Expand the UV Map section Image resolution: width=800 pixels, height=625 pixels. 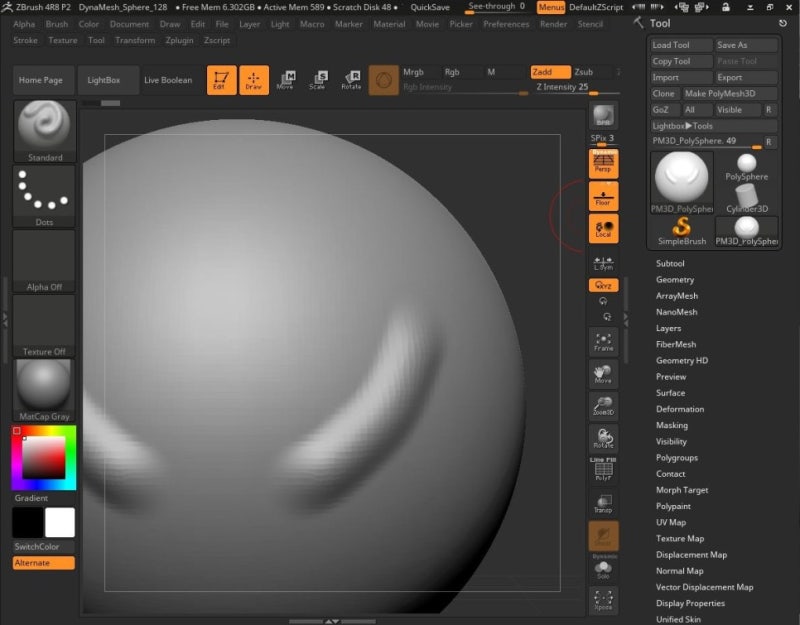671,522
